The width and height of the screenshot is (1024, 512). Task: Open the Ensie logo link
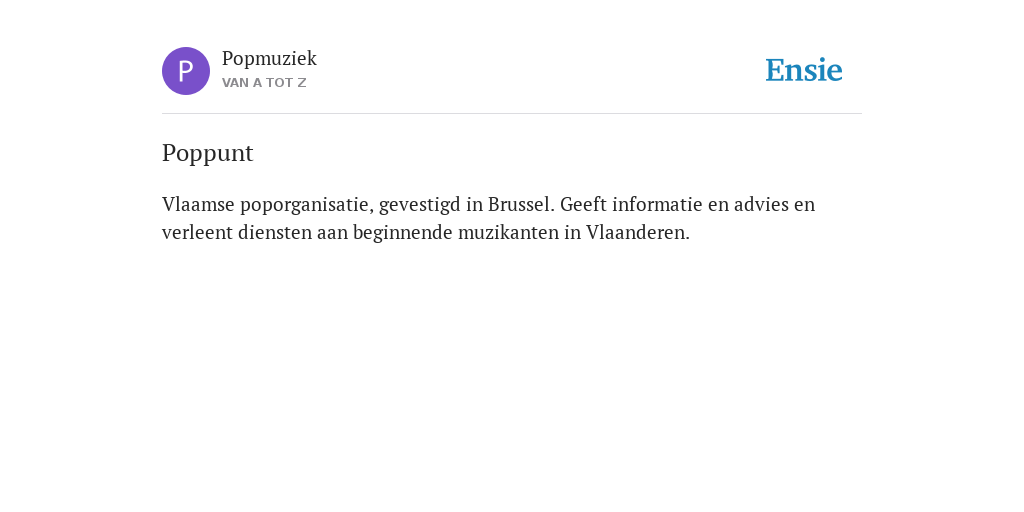coord(804,71)
